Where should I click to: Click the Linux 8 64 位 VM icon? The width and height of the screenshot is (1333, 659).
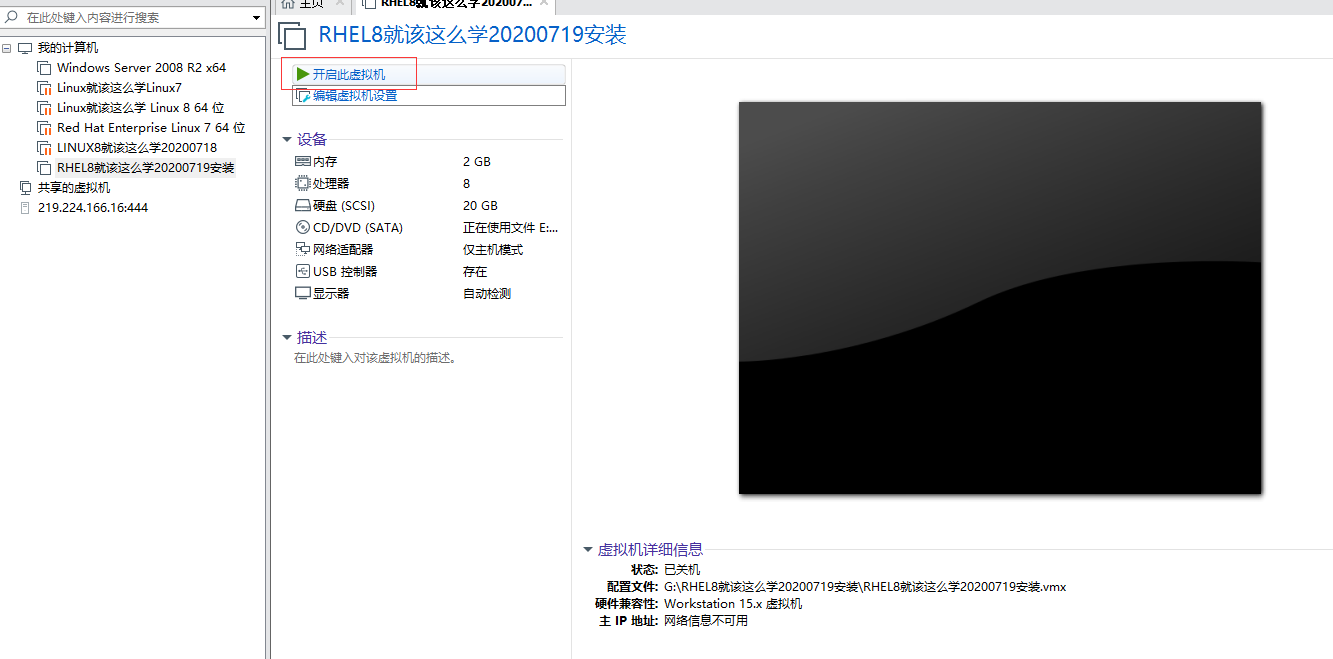(x=44, y=108)
